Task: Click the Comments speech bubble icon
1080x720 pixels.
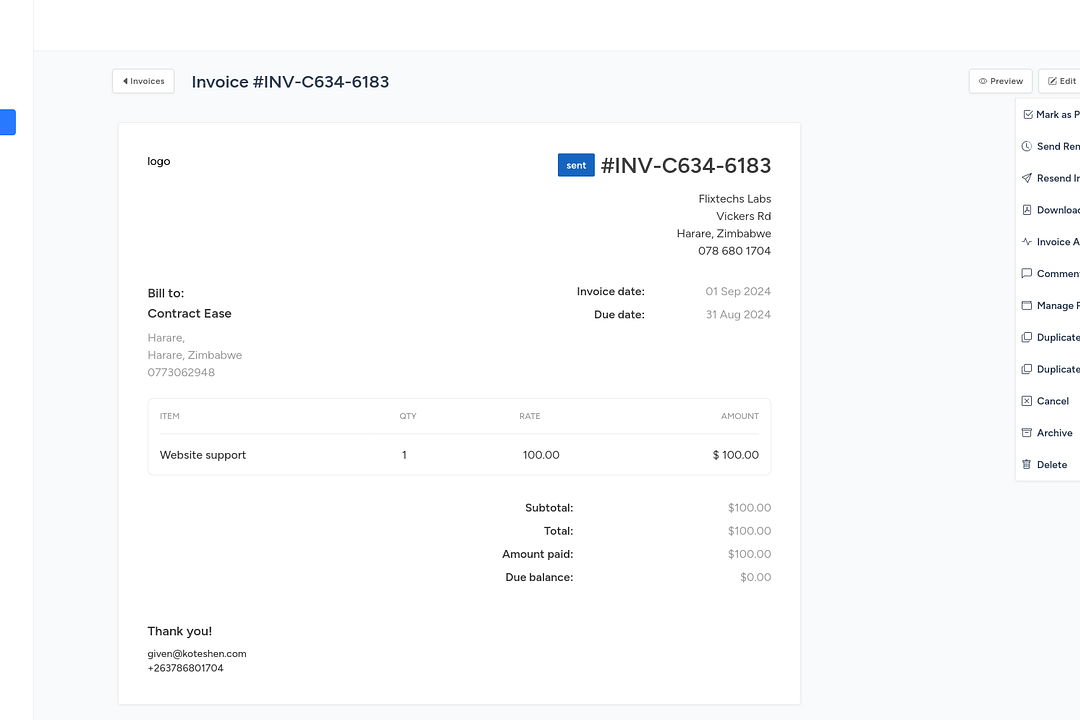Action: tap(1027, 274)
